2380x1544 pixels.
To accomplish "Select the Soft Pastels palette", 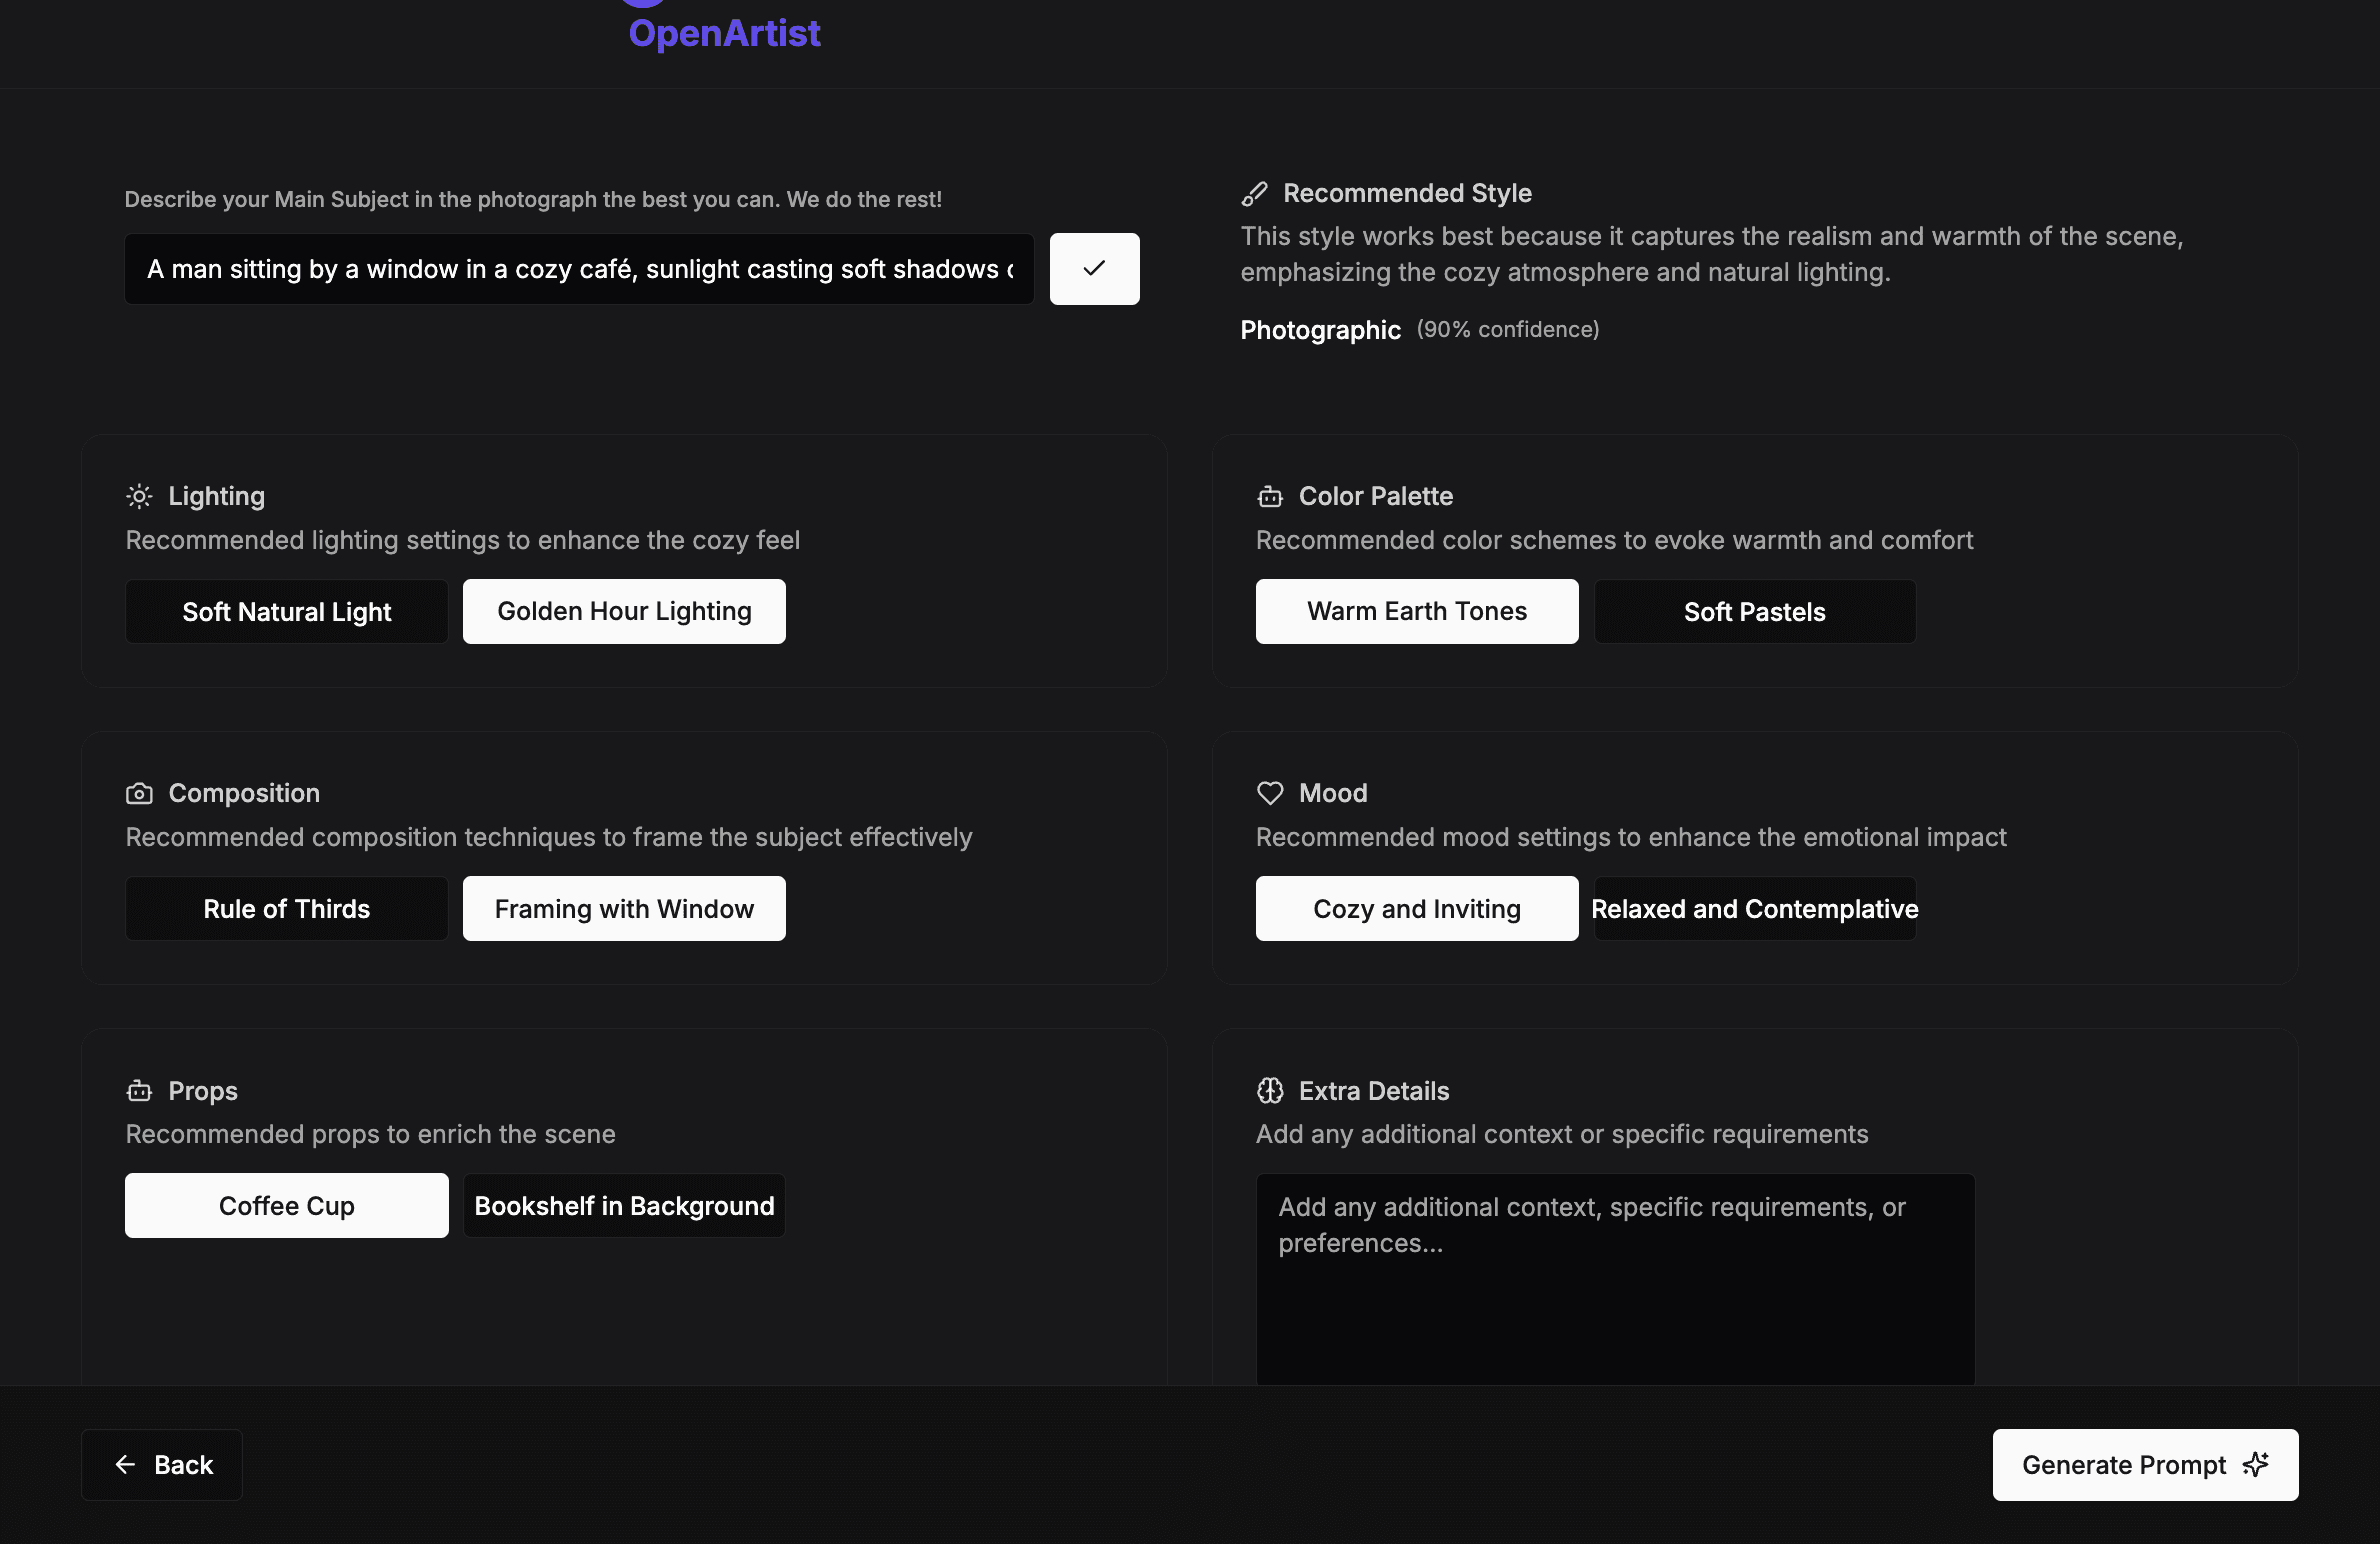I will click(x=1755, y=611).
